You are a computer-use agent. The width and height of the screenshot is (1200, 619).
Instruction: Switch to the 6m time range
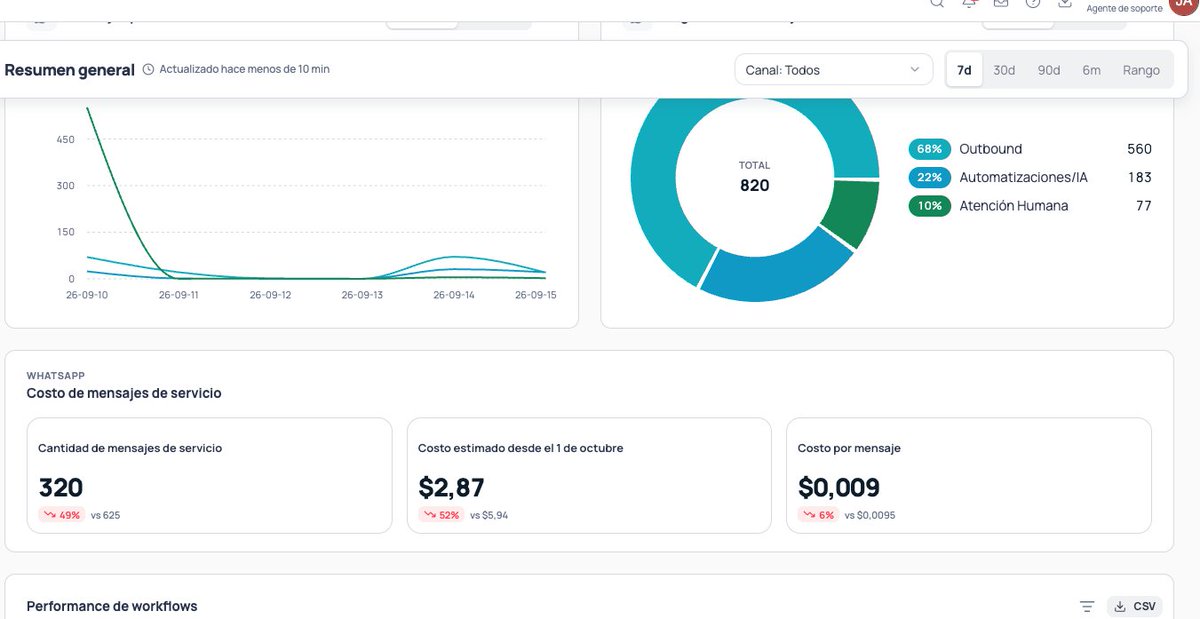pyautogui.click(x=1091, y=70)
